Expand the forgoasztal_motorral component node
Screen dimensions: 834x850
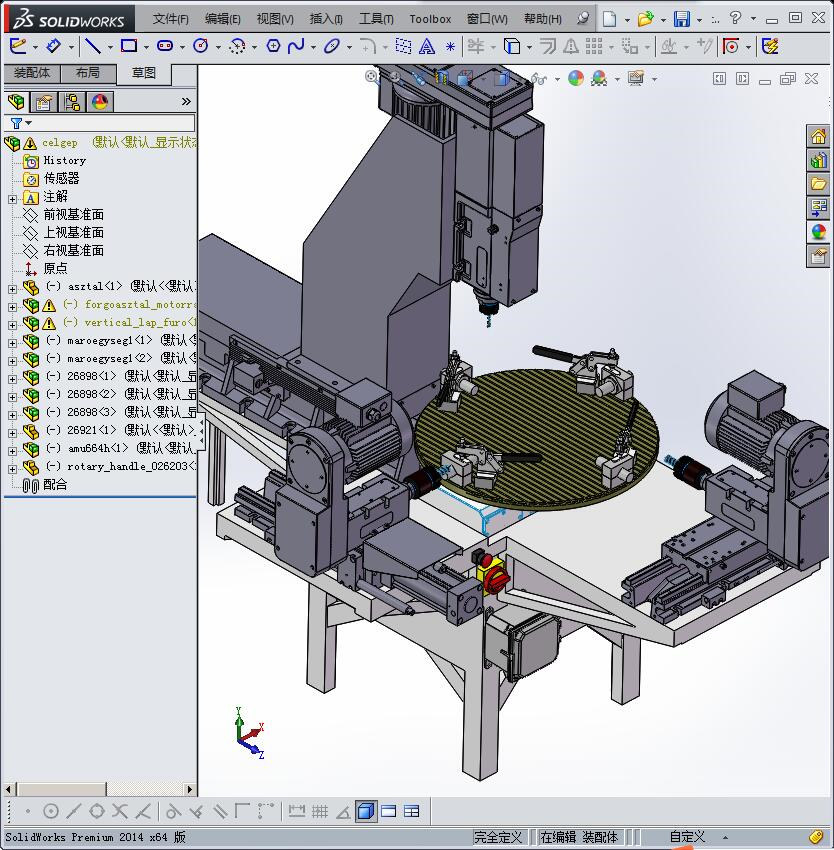click(12, 307)
